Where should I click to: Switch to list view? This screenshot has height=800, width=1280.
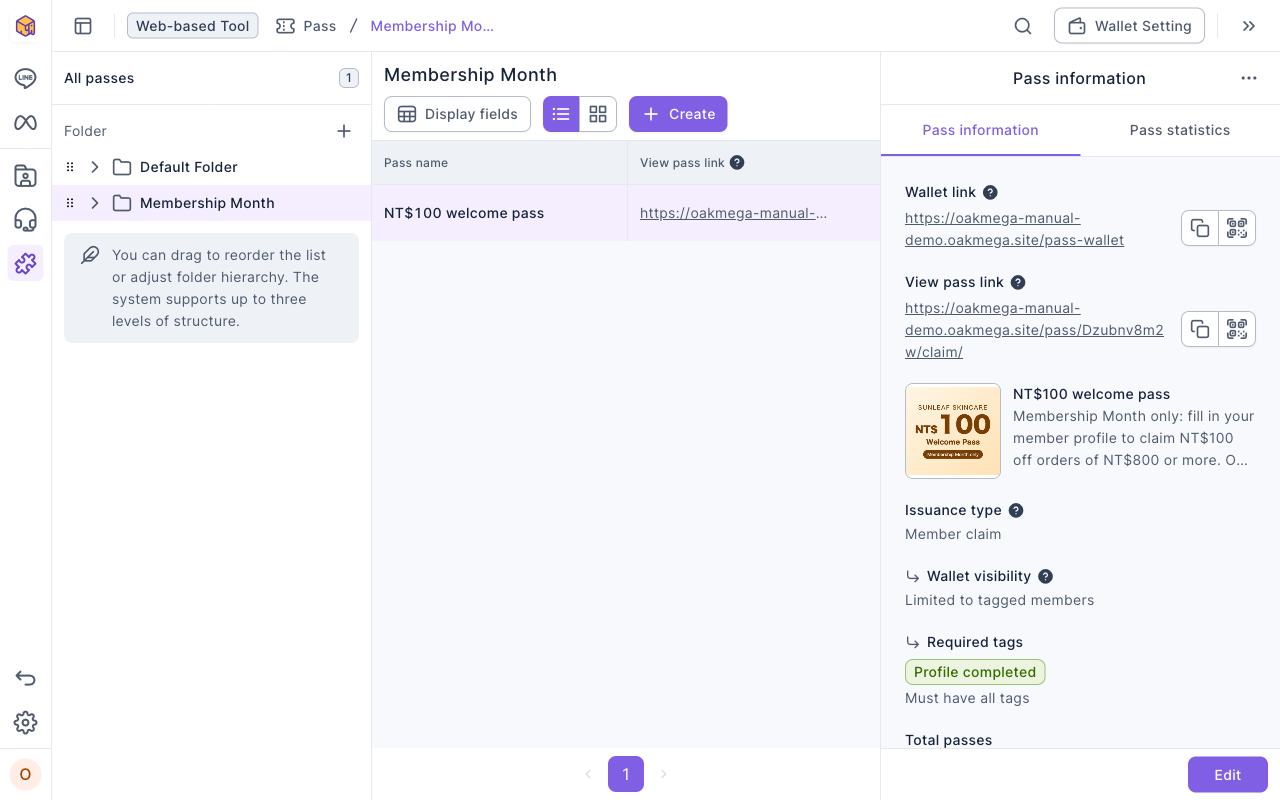[x=561, y=114]
